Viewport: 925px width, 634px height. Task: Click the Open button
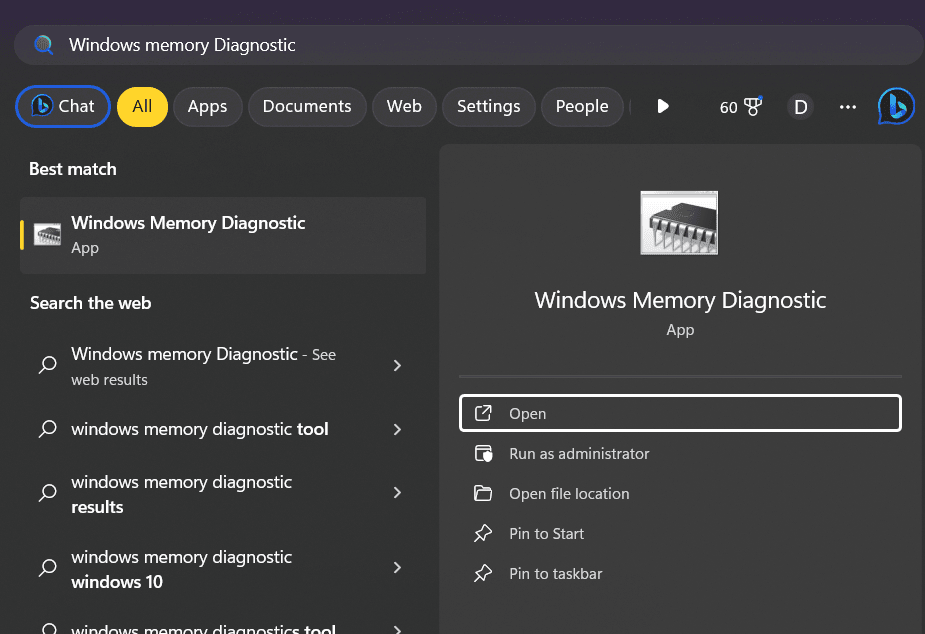(679, 413)
